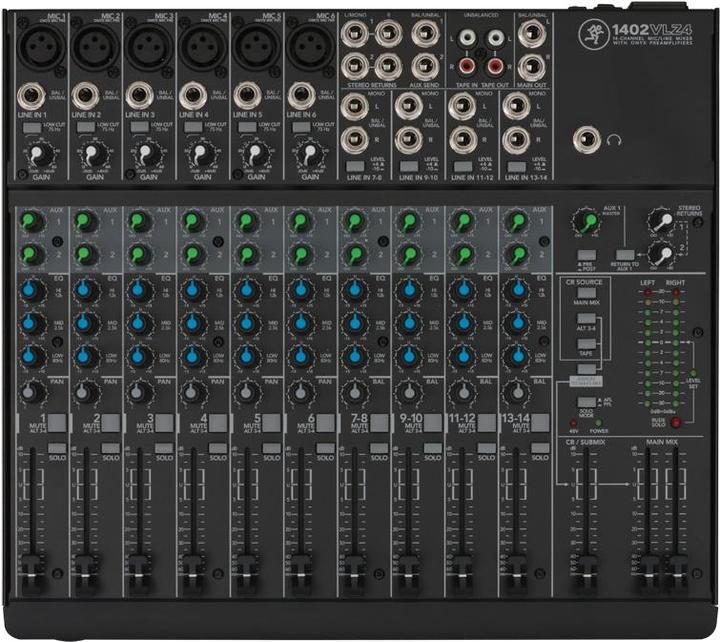
Task: Click the top red RIGHT meter LED
Action: pos(676,293)
